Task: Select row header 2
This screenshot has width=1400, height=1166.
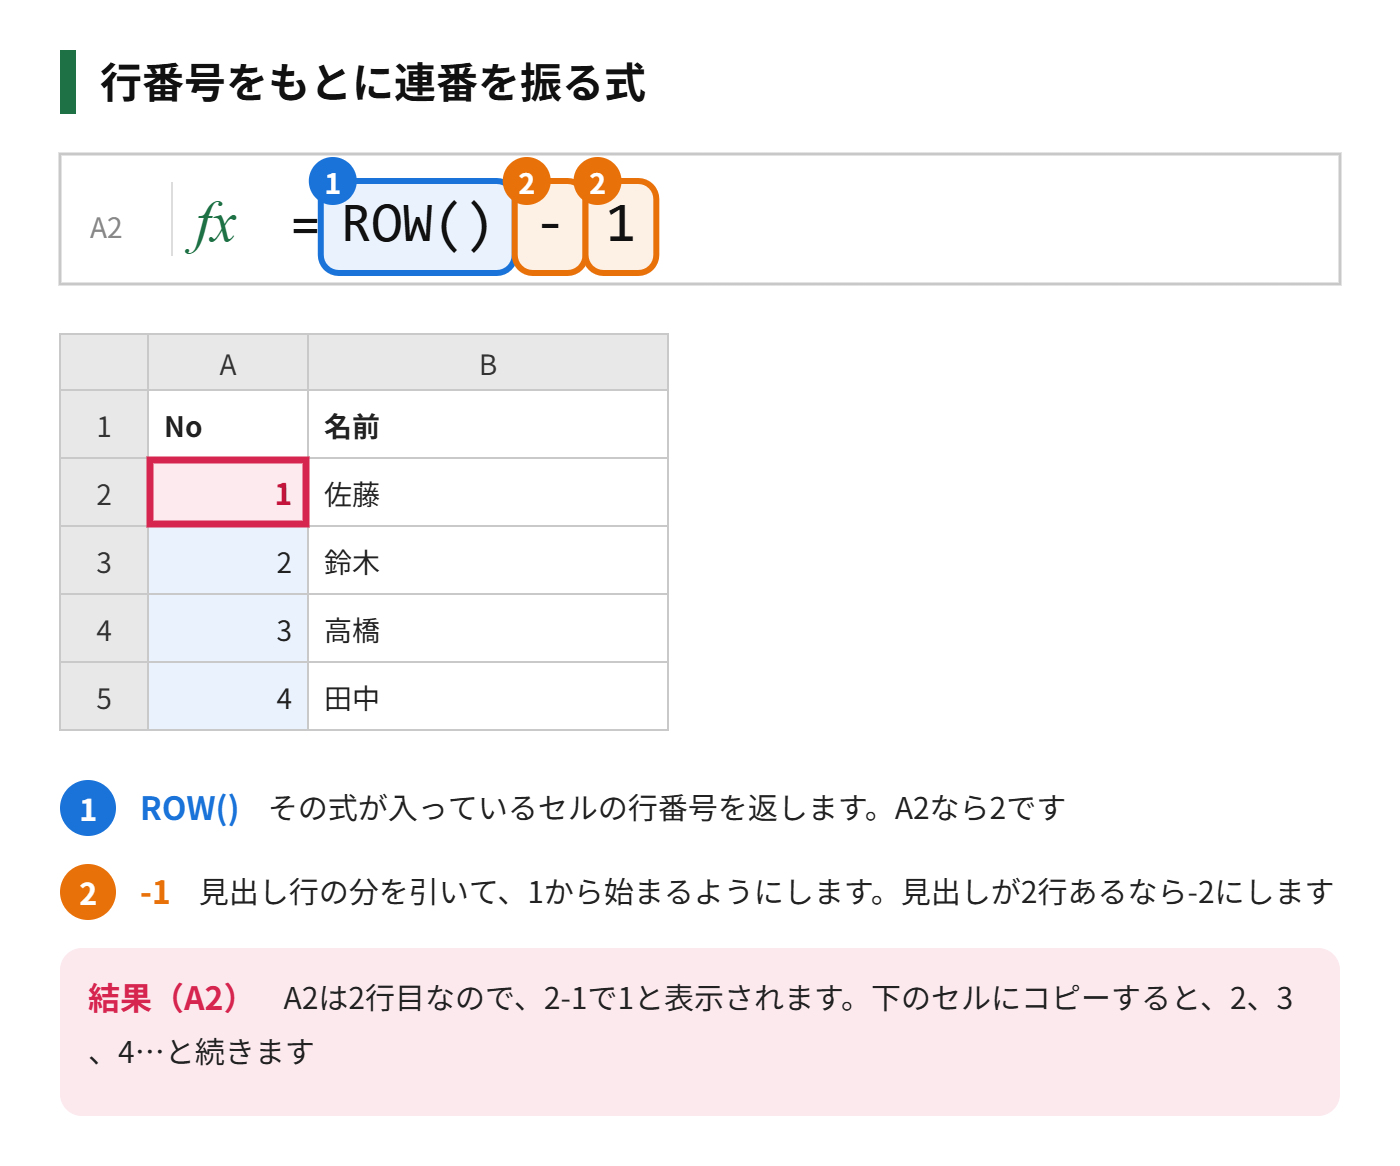Action: pos(104,493)
